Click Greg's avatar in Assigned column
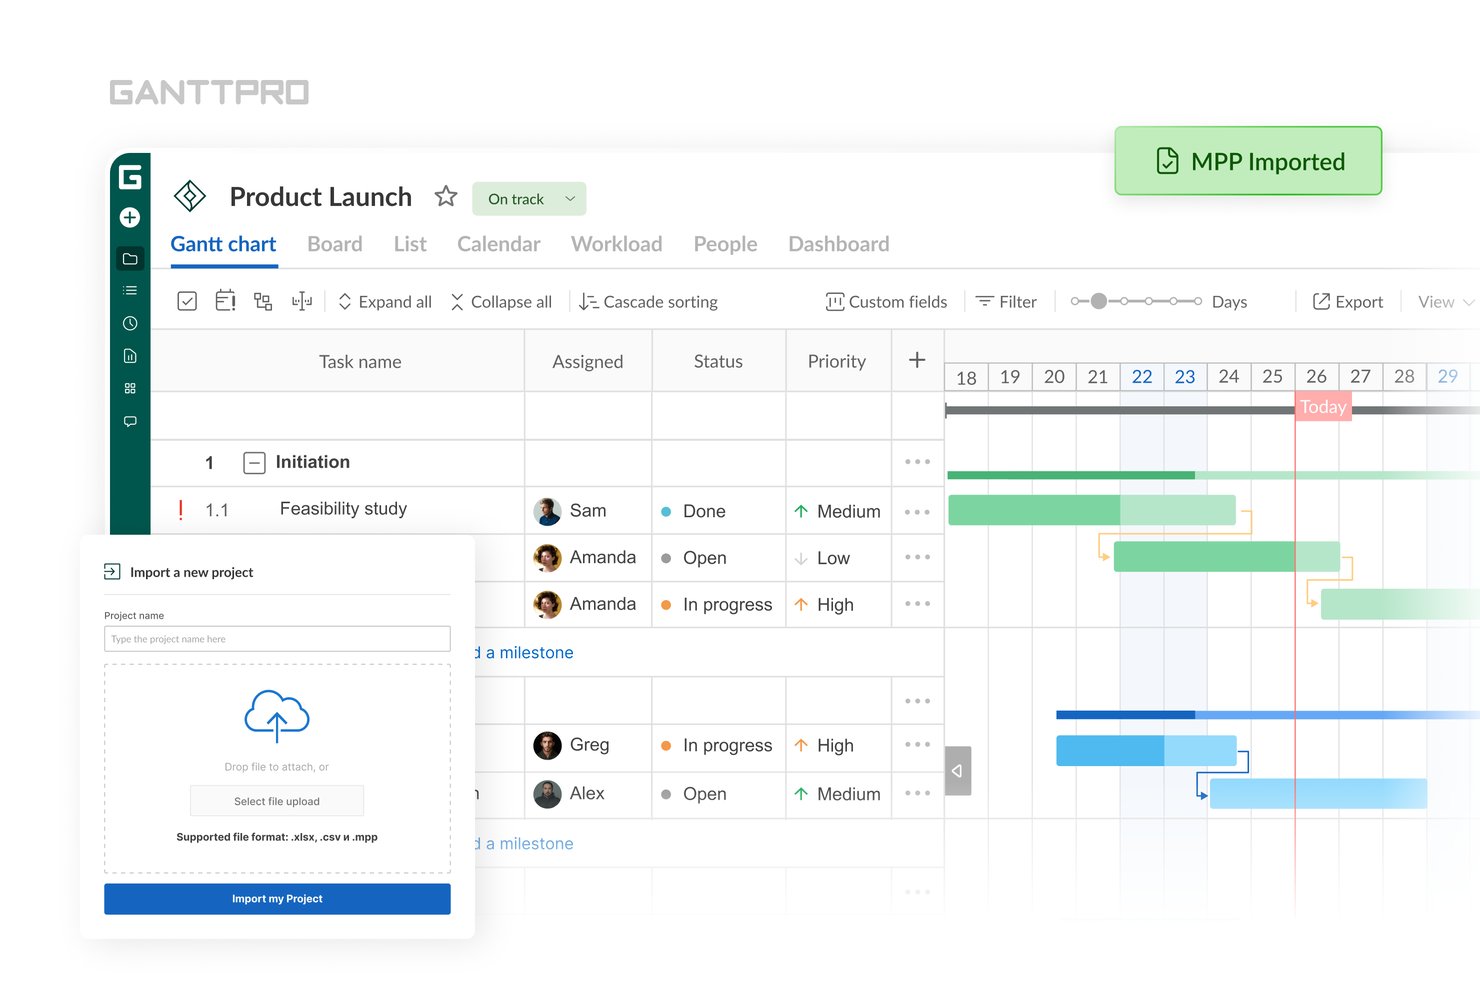 [547, 745]
